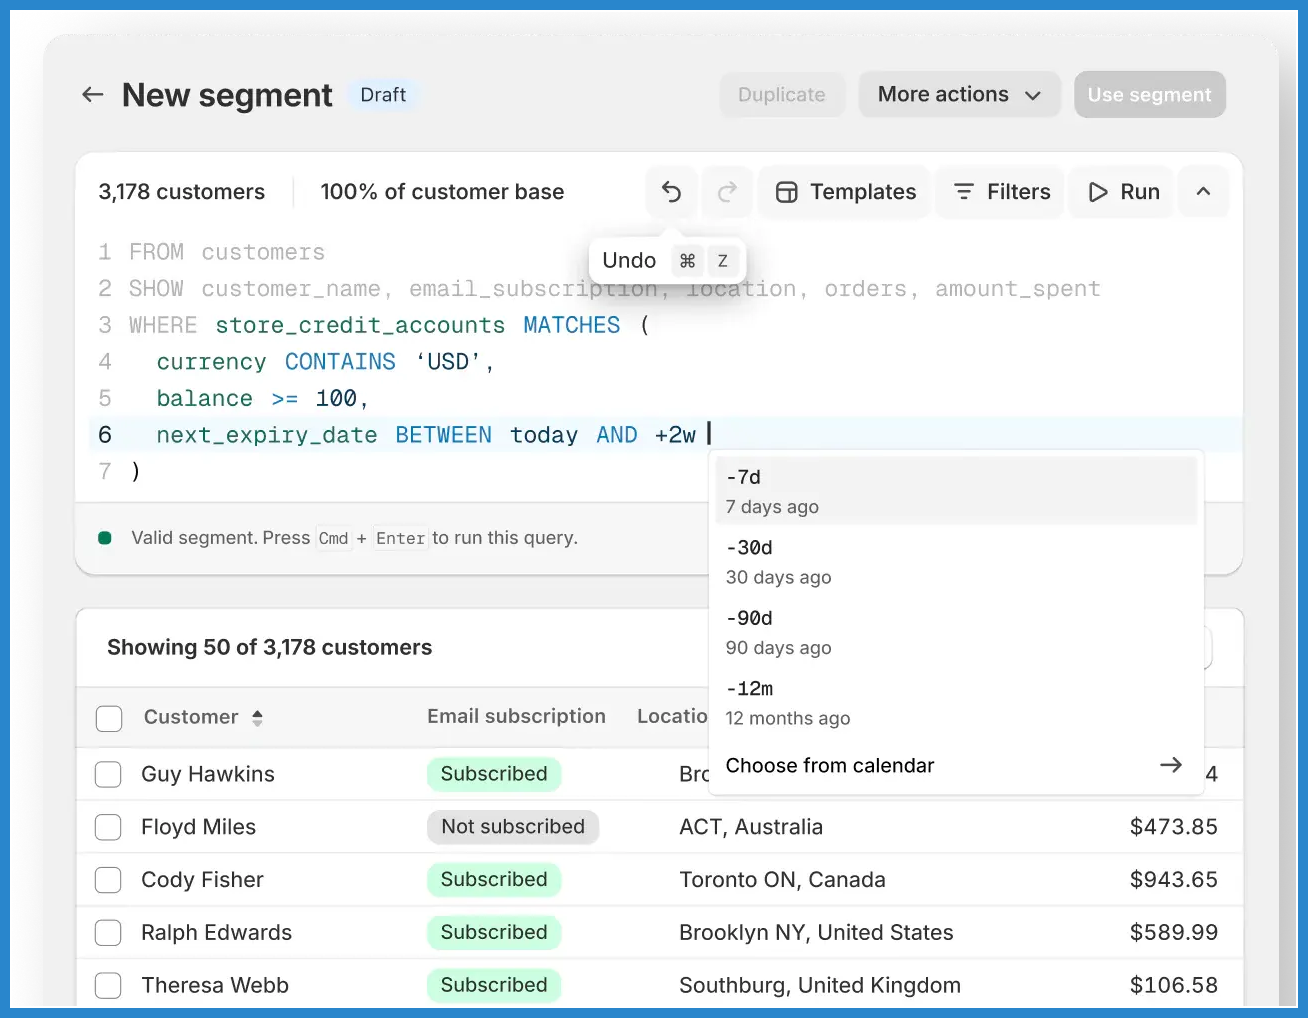The height and width of the screenshot is (1018, 1308).
Task: Select the -7d suggestion
Action: click(956, 491)
